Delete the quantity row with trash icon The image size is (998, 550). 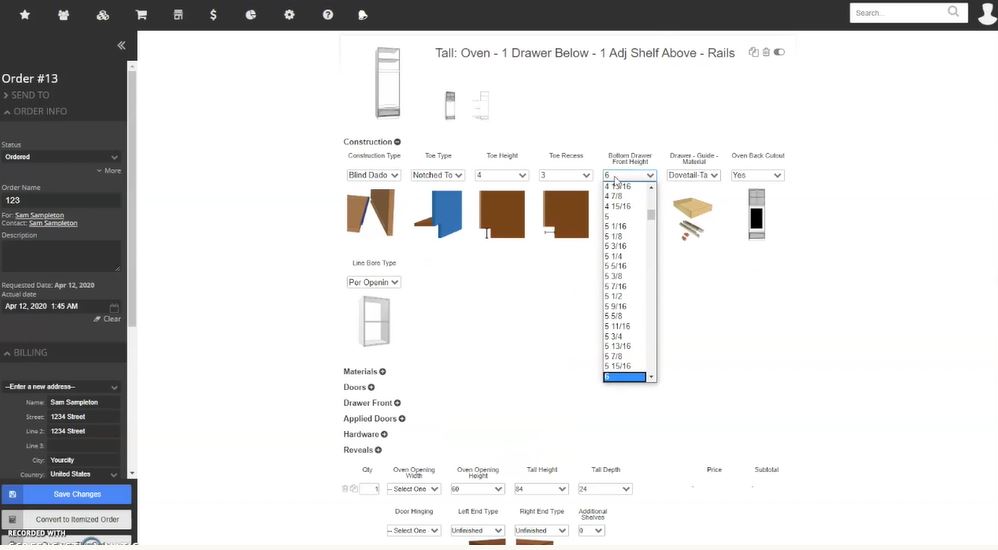[345, 489]
